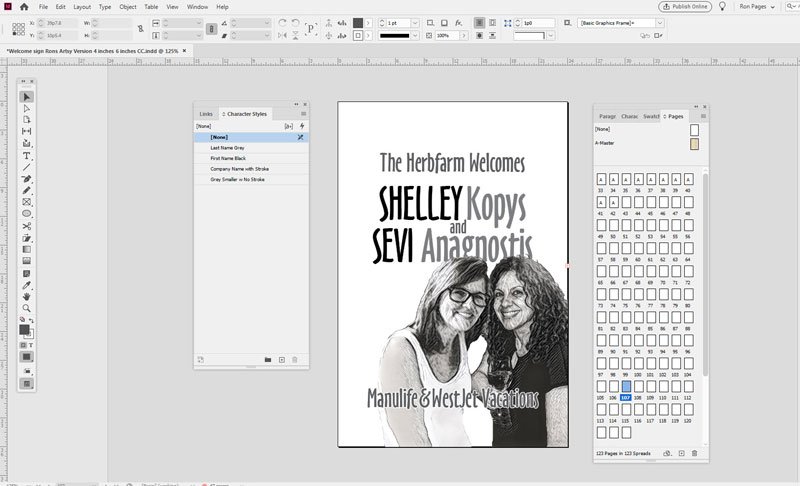Viewport: 800px width, 486px height.
Task: Select the Type tool
Action: point(27,156)
